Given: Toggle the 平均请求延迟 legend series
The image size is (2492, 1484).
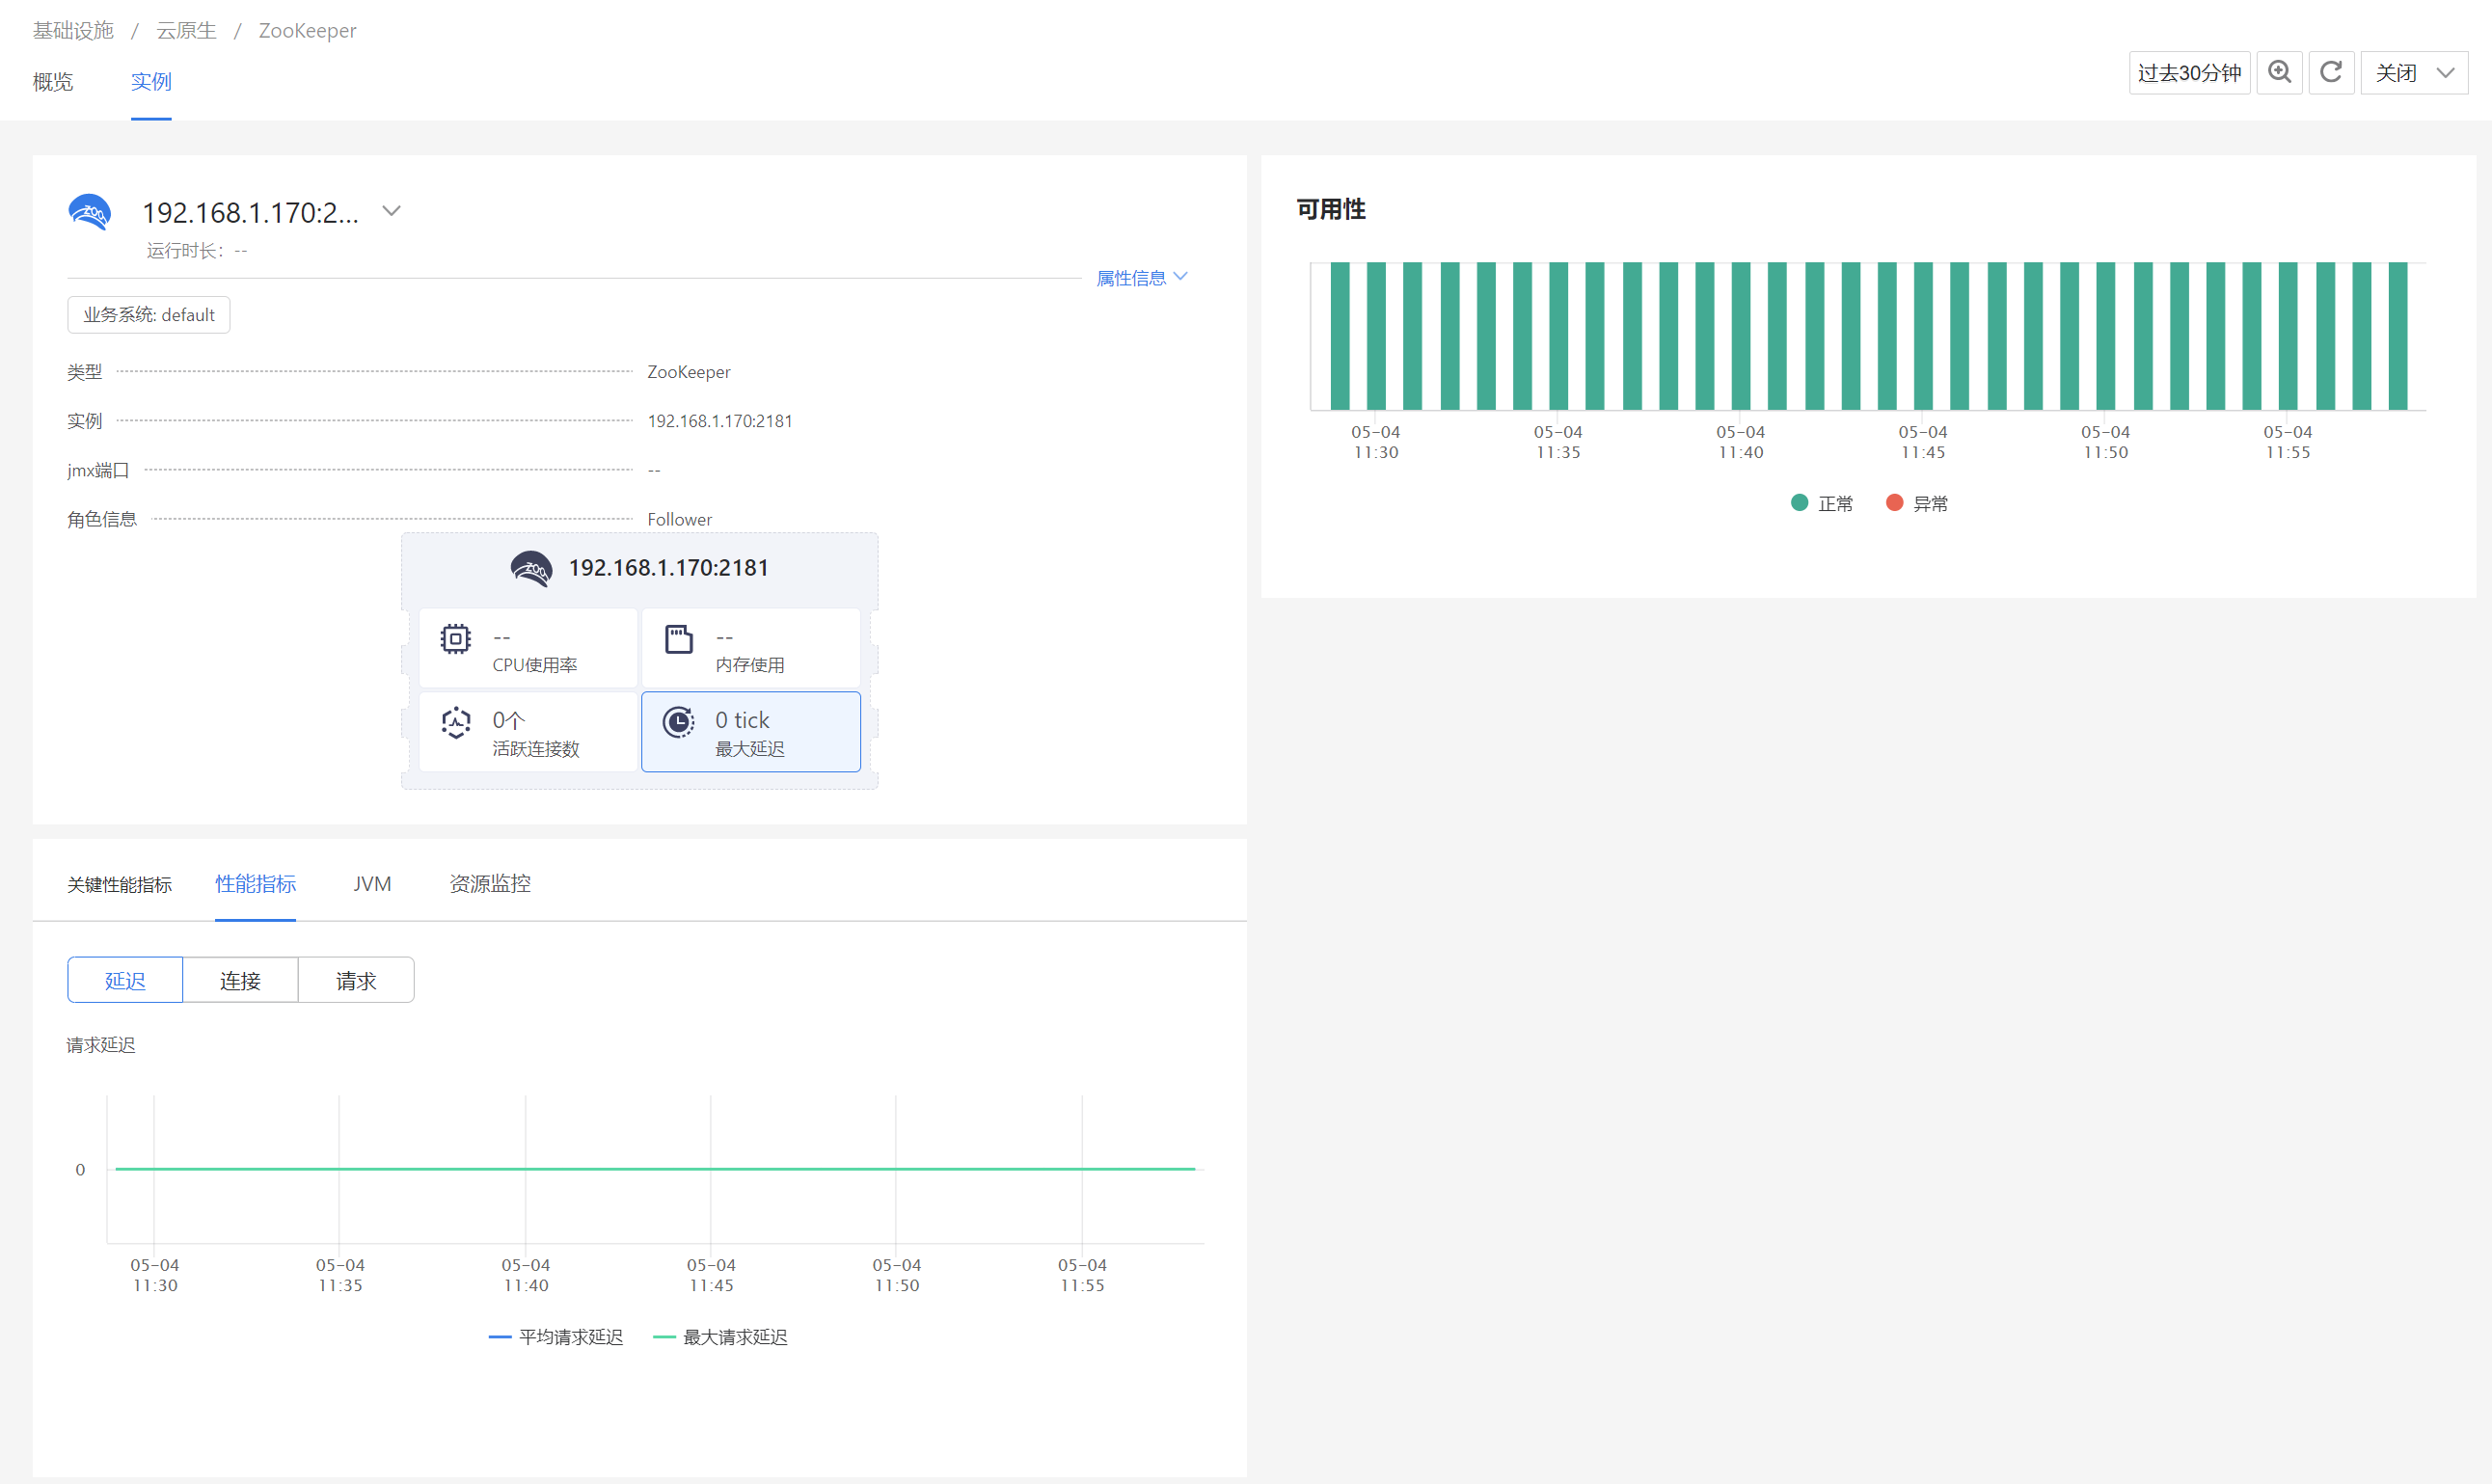Looking at the screenshot, I should (556, 1337).
